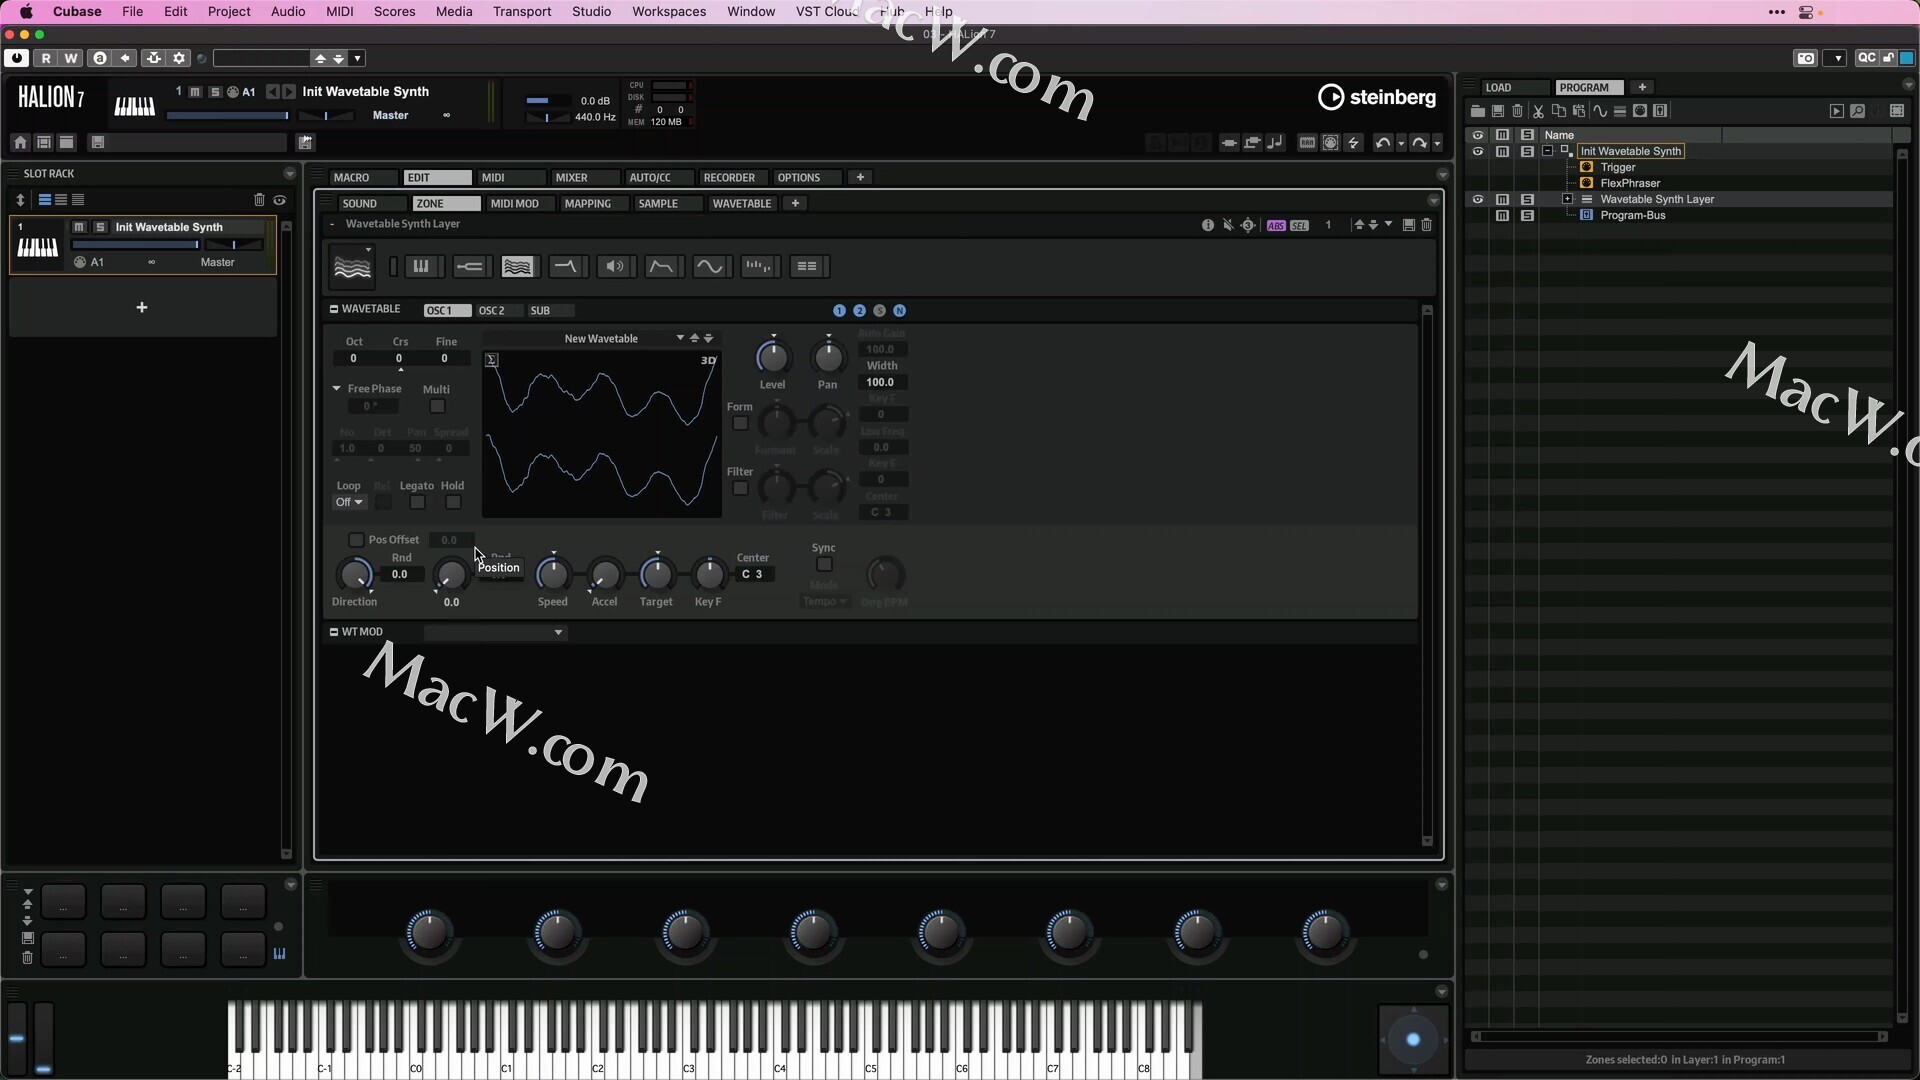The width and height of the screenshot is (1920, 1080).
Task: Collapse the WT MOD section
Action: pyautogui.click(x=334, y=632)
